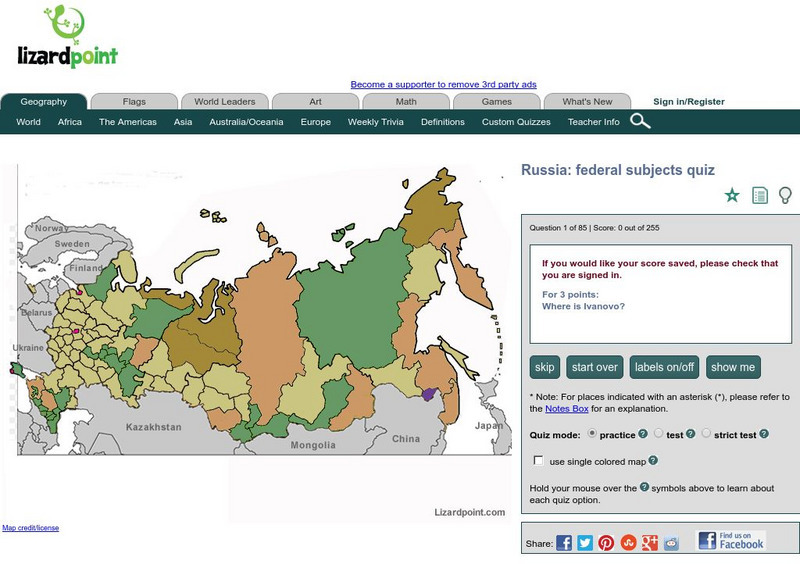Click the Belarus label on the map
Image resolution: width=800 pixels, height=564 pixels.
pyautogui.click(x=37, y=312)
